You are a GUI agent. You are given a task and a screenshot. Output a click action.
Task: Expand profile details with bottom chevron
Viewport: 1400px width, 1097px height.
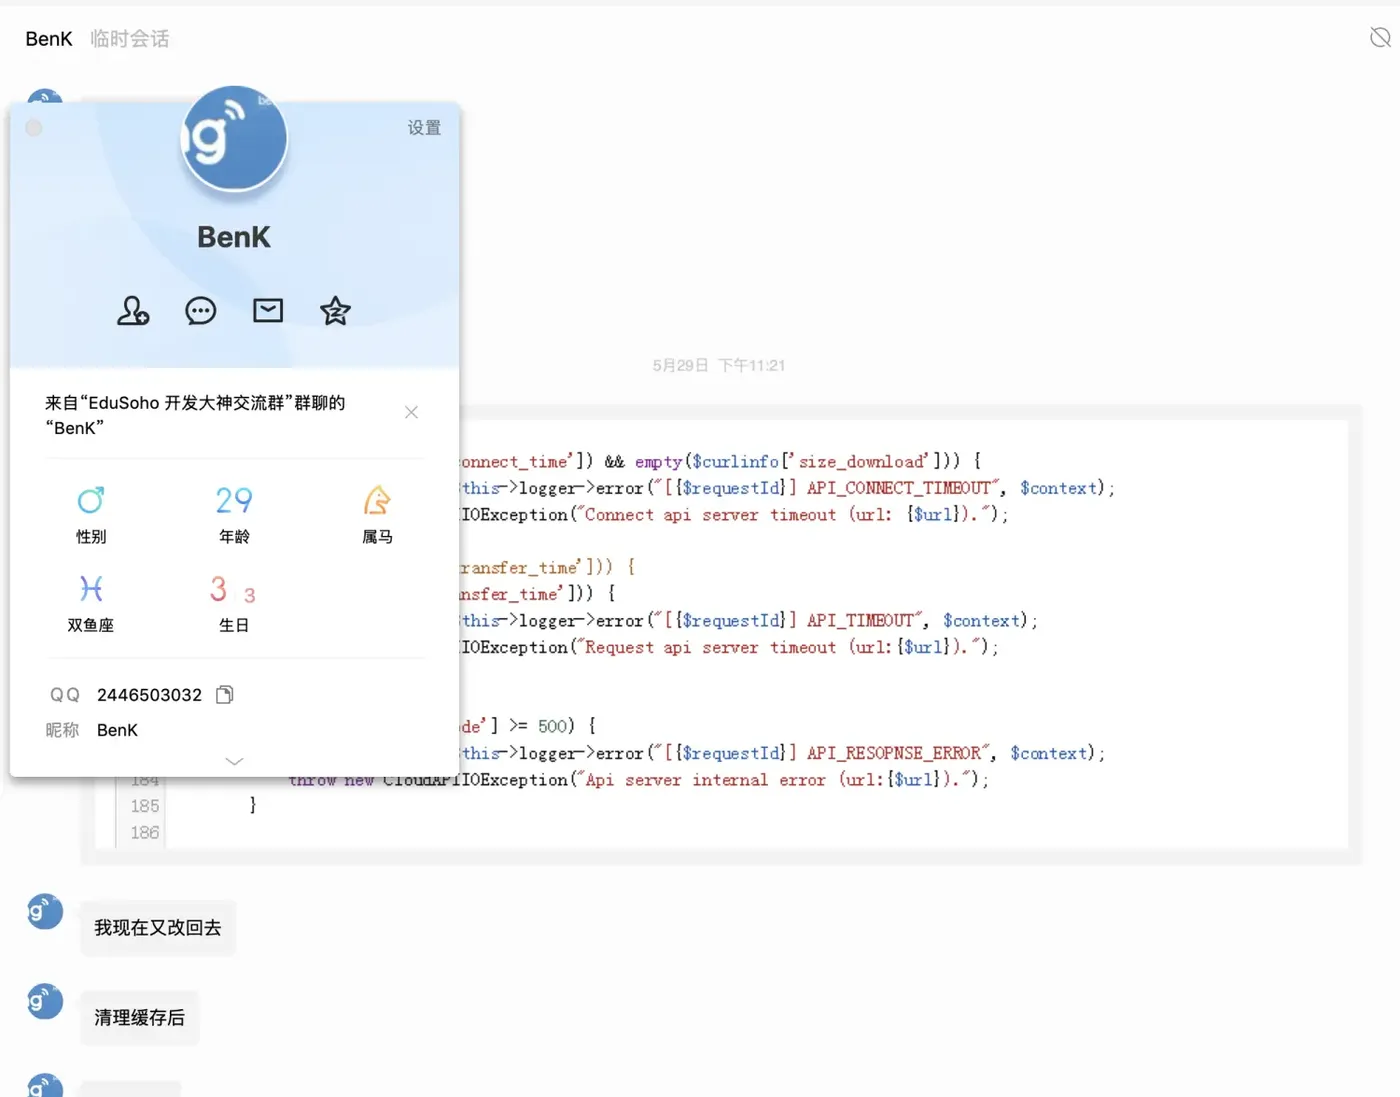(234, 761)
